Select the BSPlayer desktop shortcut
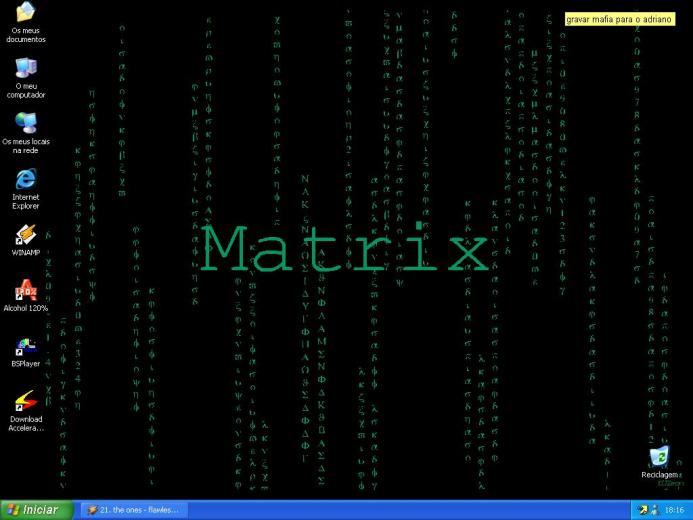Screen dimensions: 693x520 click(26, 346)
